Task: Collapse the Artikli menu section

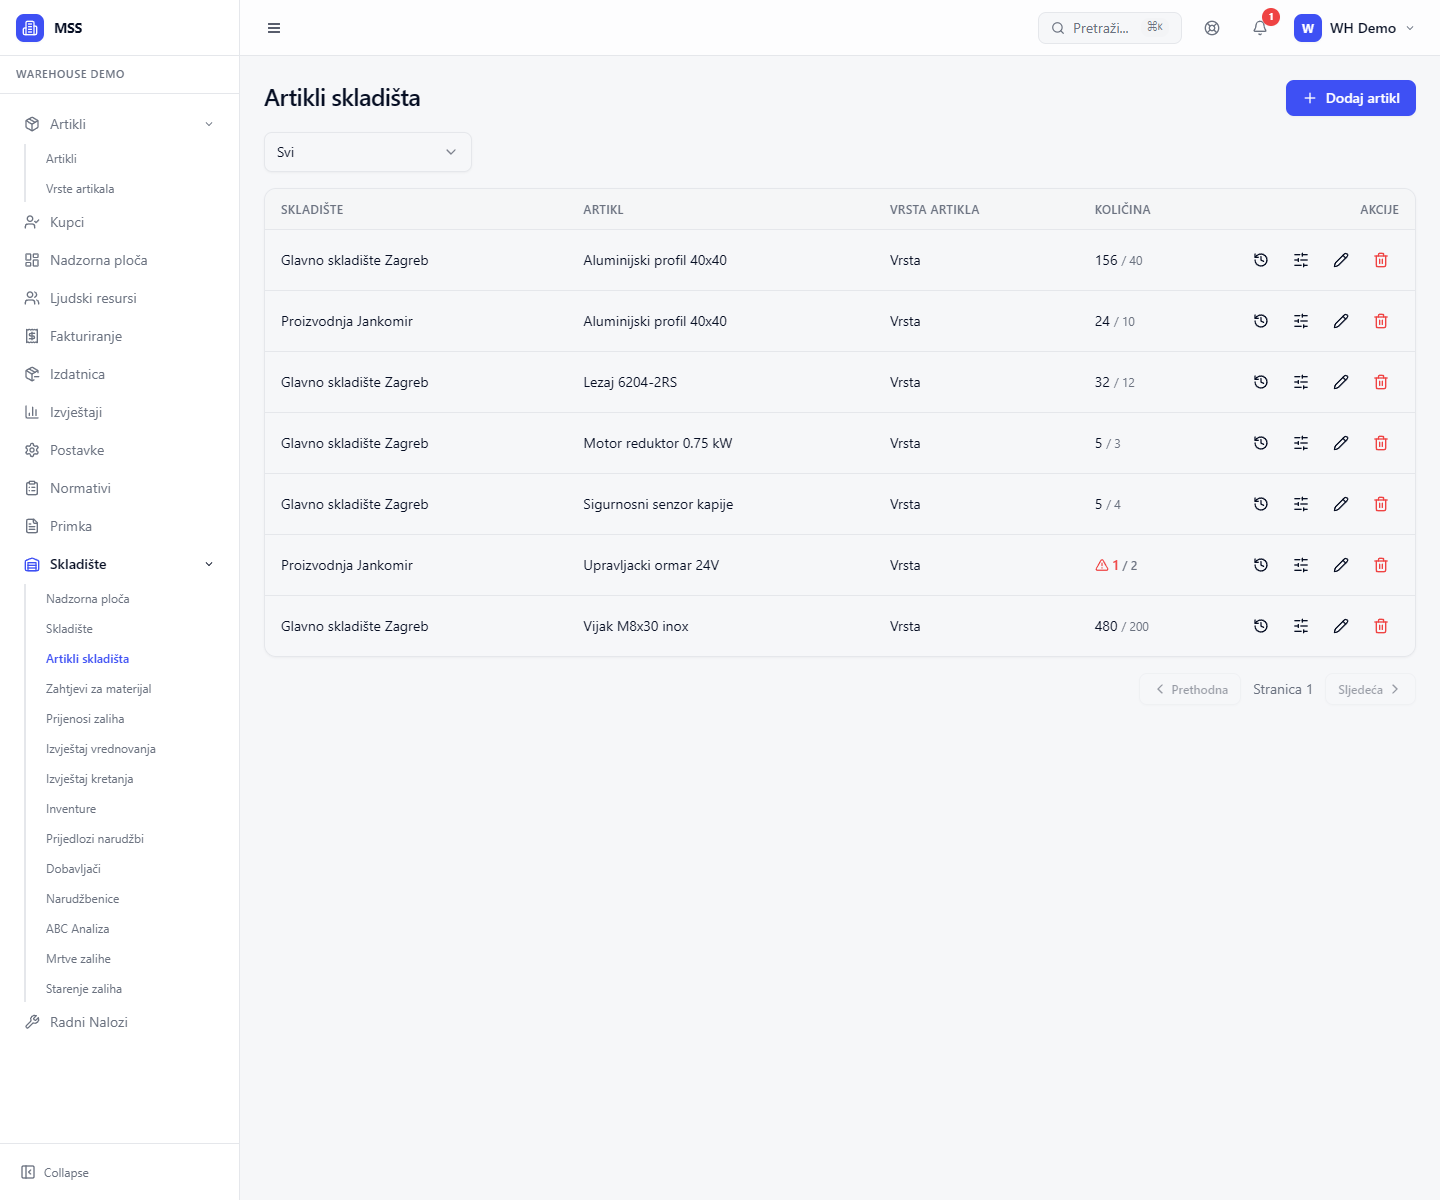Action: (209, 124)
